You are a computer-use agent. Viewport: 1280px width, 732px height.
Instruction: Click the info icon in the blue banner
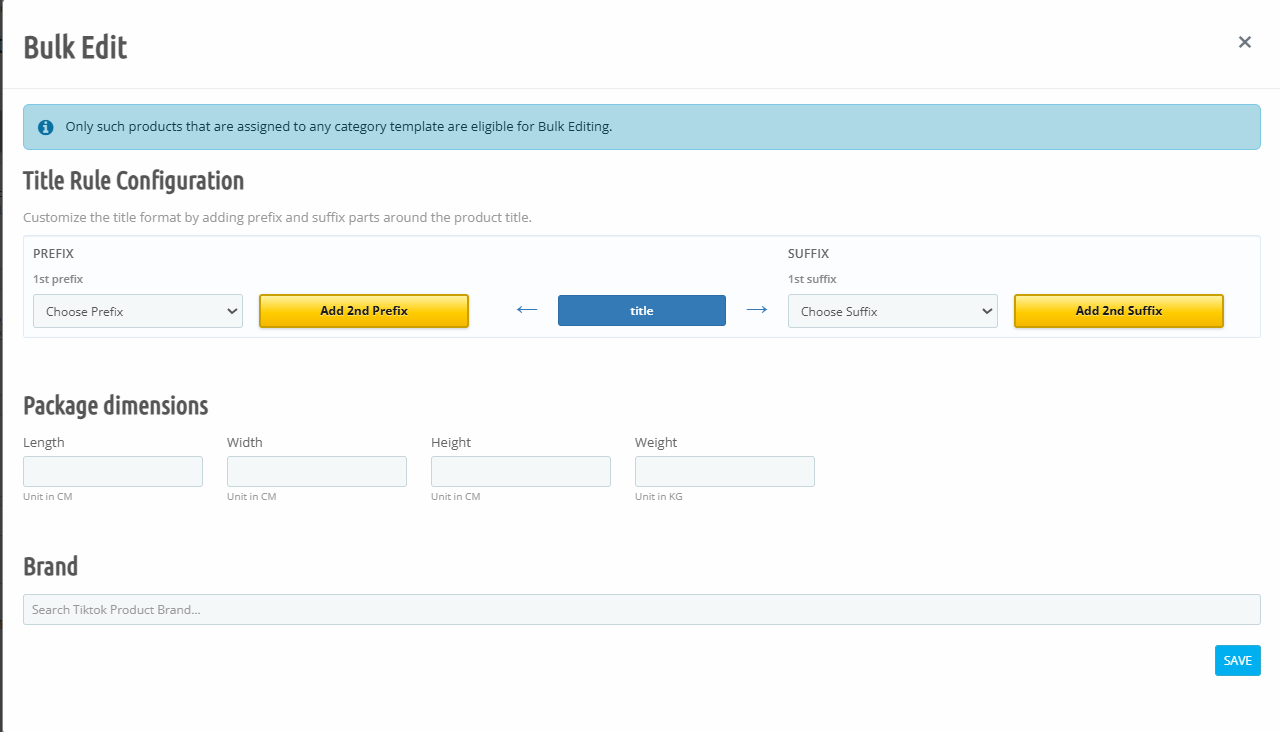pyautogui.click(x=45, y=128)
